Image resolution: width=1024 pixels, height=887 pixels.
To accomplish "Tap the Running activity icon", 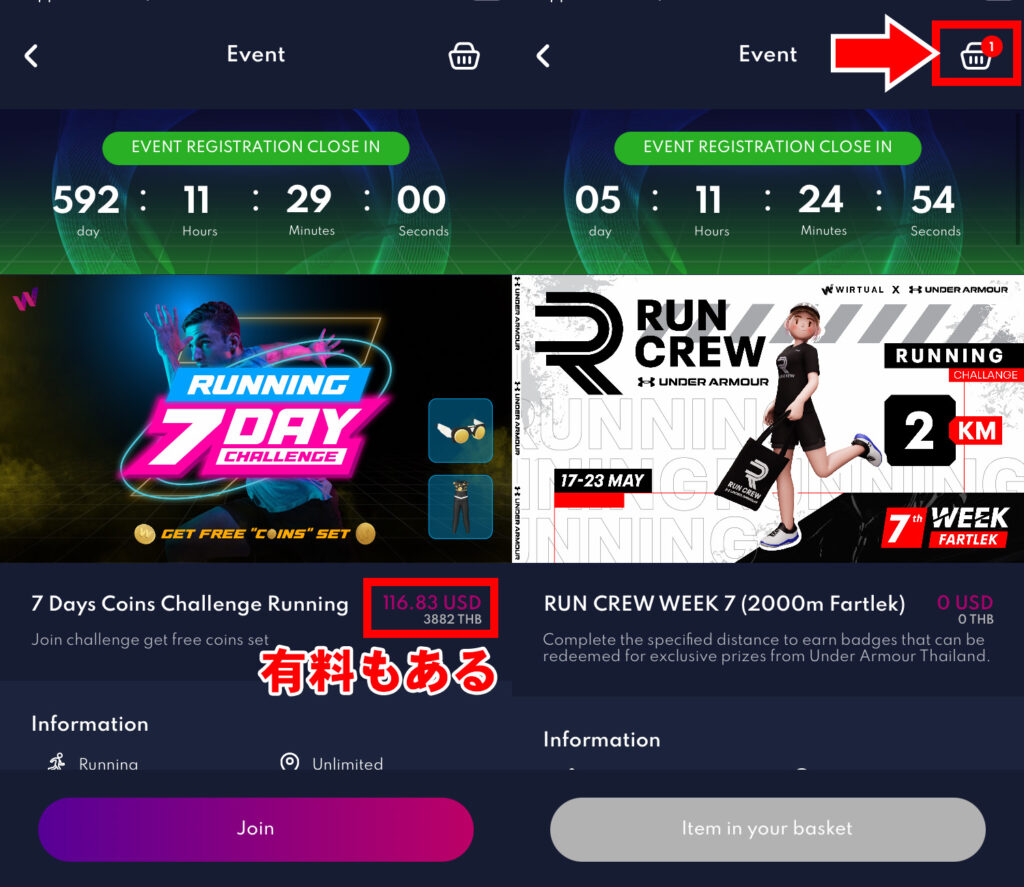I will 57,762.
